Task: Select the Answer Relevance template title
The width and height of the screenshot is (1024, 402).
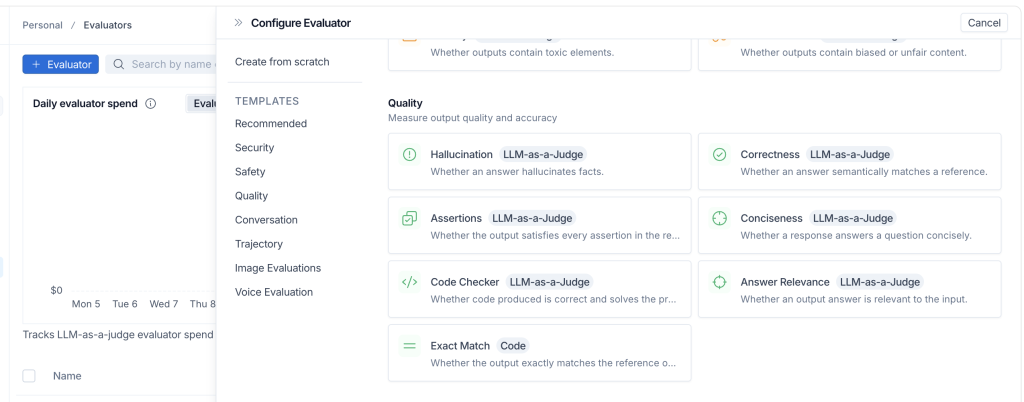Action: [x=785, y=283]
